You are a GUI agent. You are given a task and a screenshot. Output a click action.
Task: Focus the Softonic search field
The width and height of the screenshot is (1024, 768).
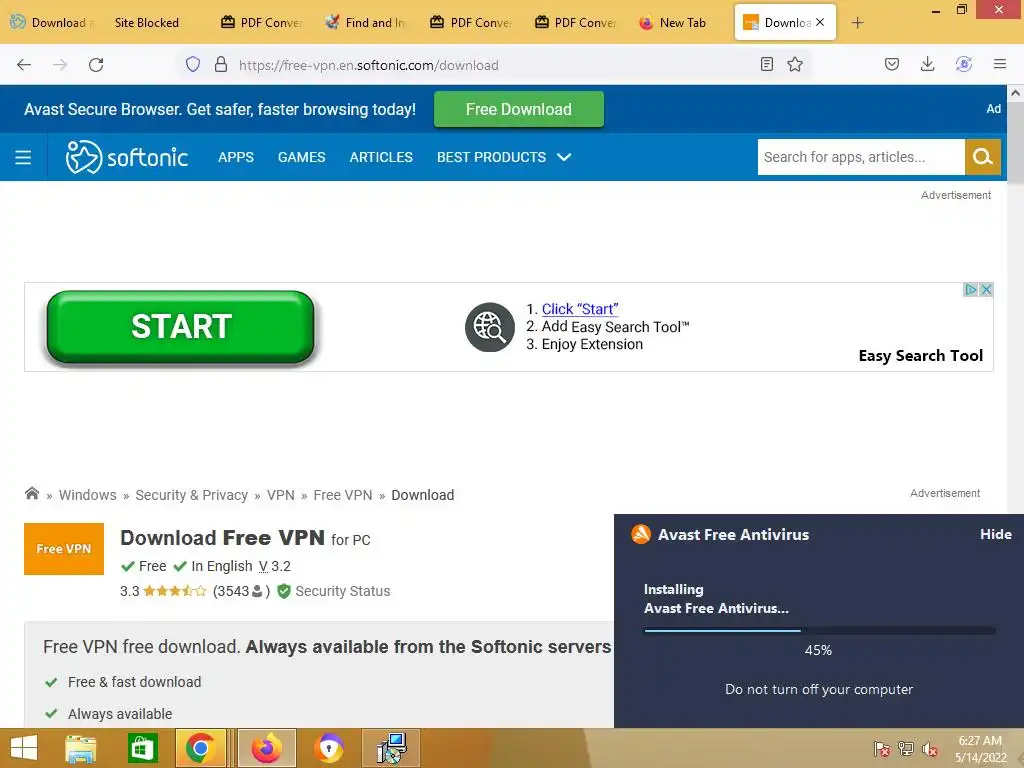pyautogui.click(x=861, y=157)
